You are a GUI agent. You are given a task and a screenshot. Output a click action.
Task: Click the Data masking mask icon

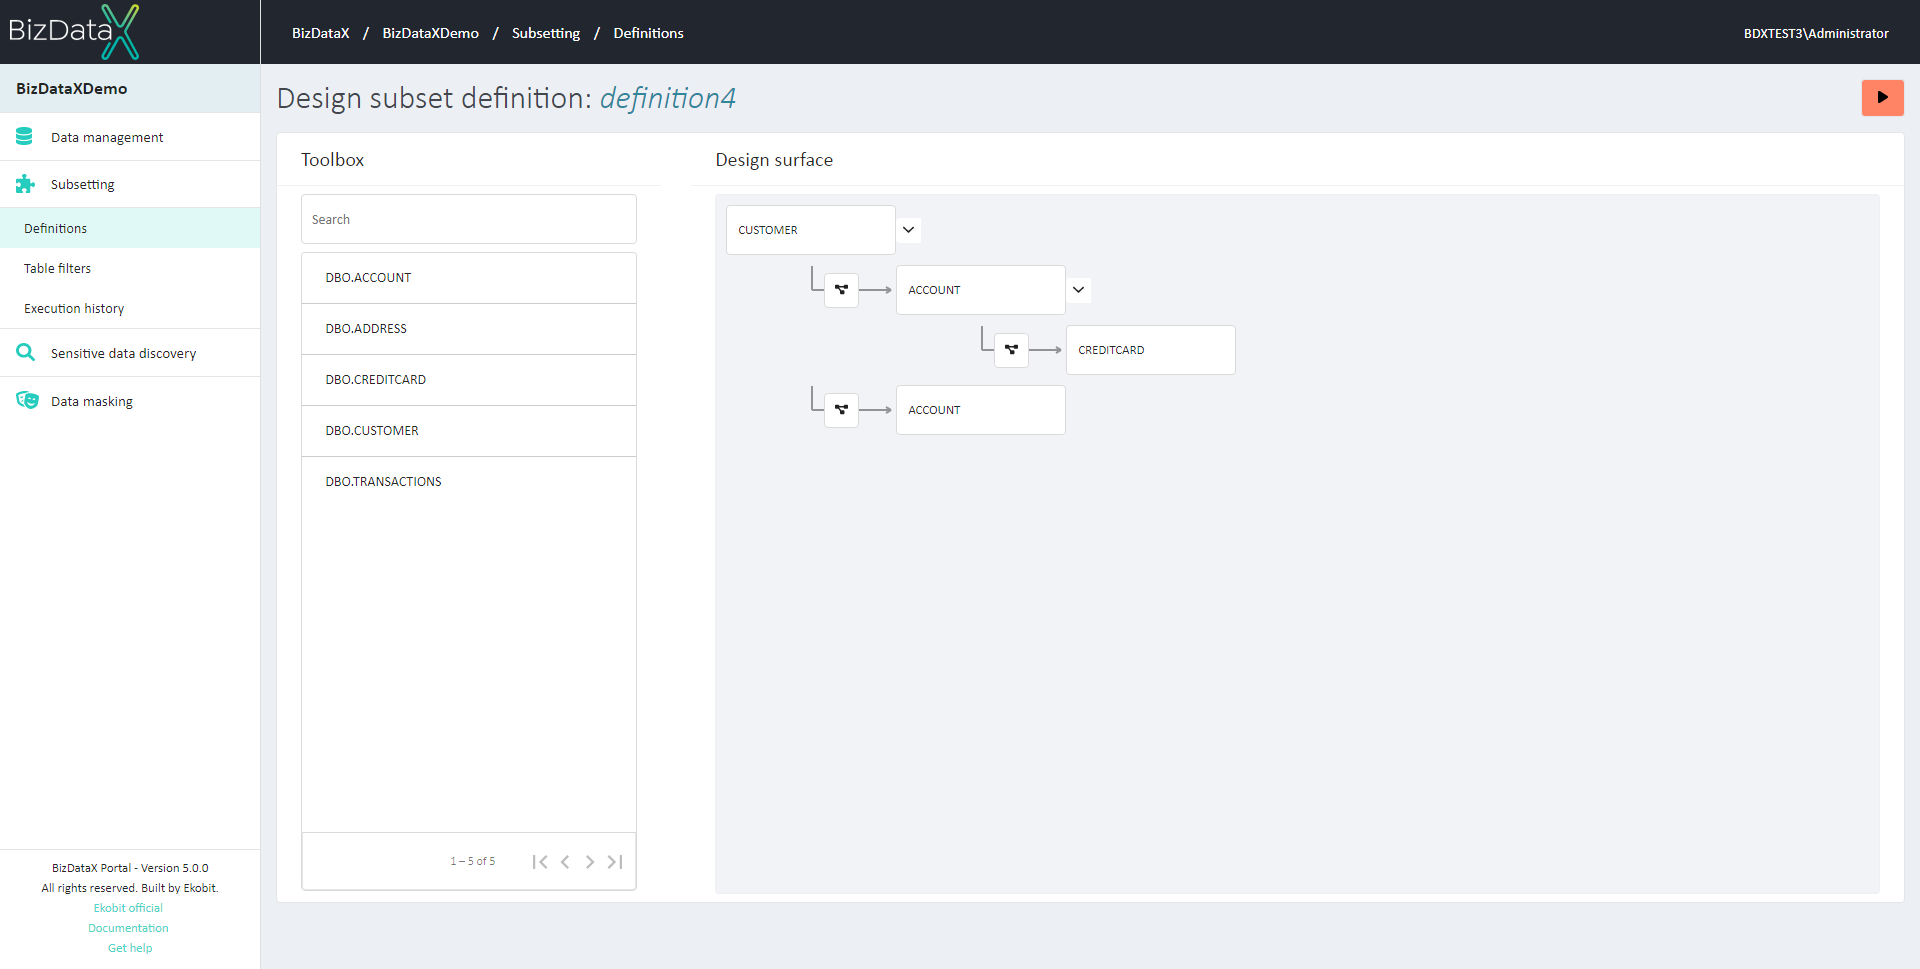click(x=27, y=401)
